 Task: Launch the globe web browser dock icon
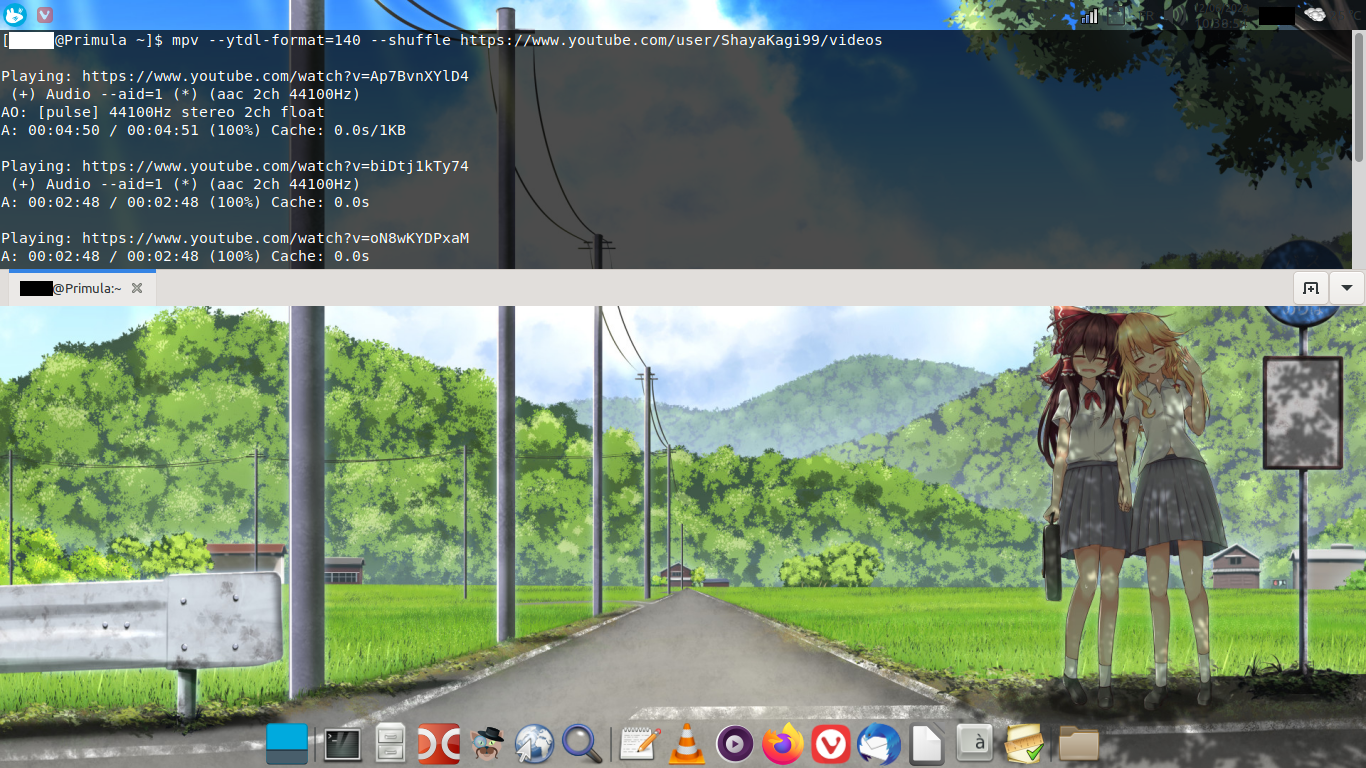tap(534, 744)
